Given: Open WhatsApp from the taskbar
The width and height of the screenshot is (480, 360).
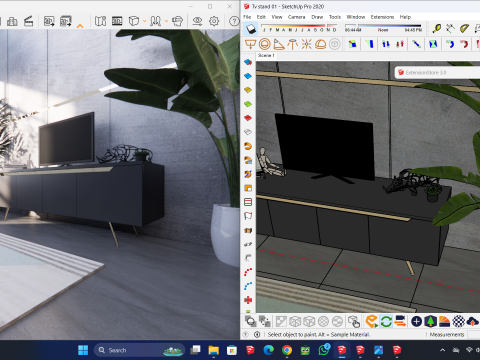Looking at the screenshot, I should (x=323, y=350).
